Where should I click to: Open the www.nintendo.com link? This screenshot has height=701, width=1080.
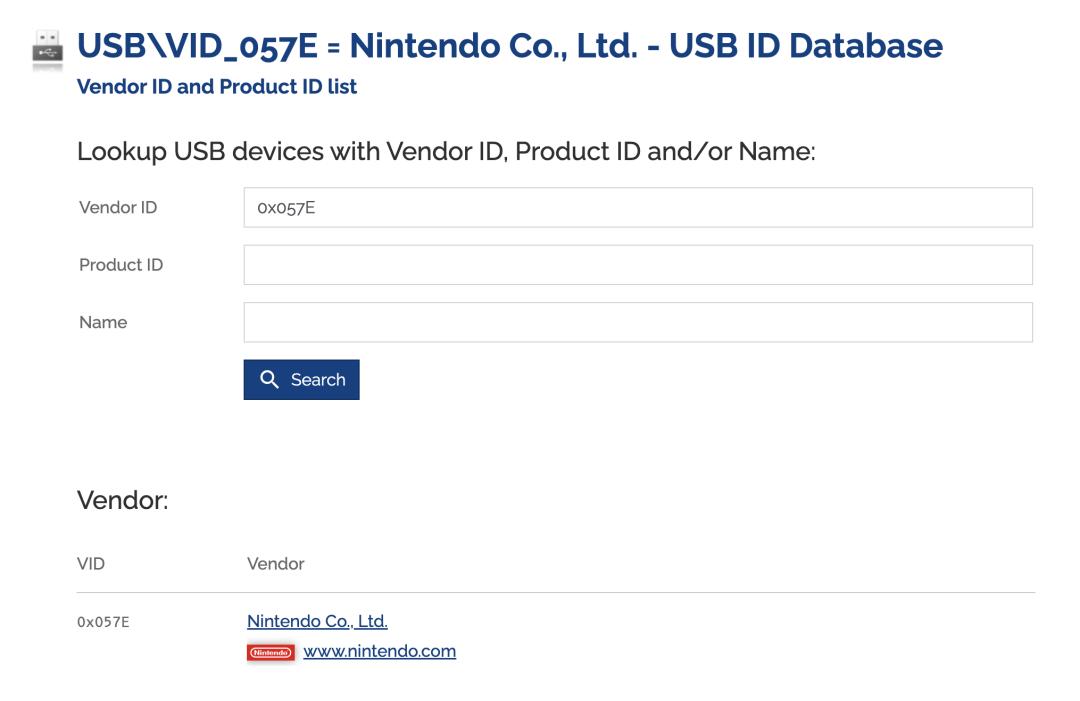click(380, 651)
